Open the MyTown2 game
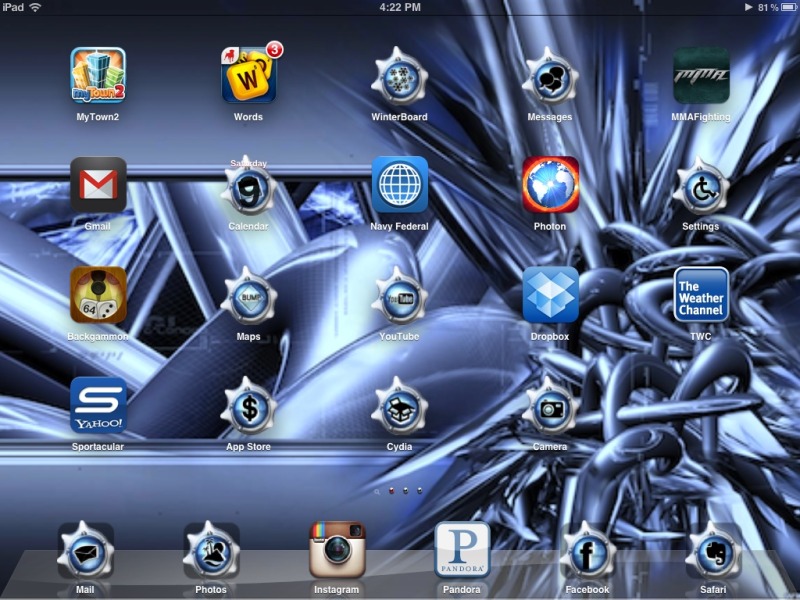This screenshot has height=600, width=800. click(x=98, y=76)
